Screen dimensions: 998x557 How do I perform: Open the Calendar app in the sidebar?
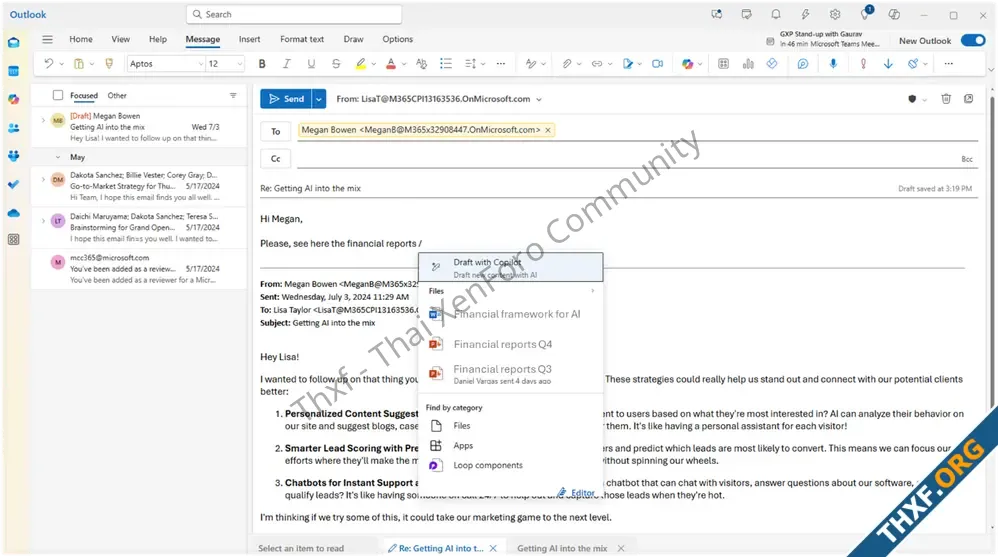(x=13, y=71)
